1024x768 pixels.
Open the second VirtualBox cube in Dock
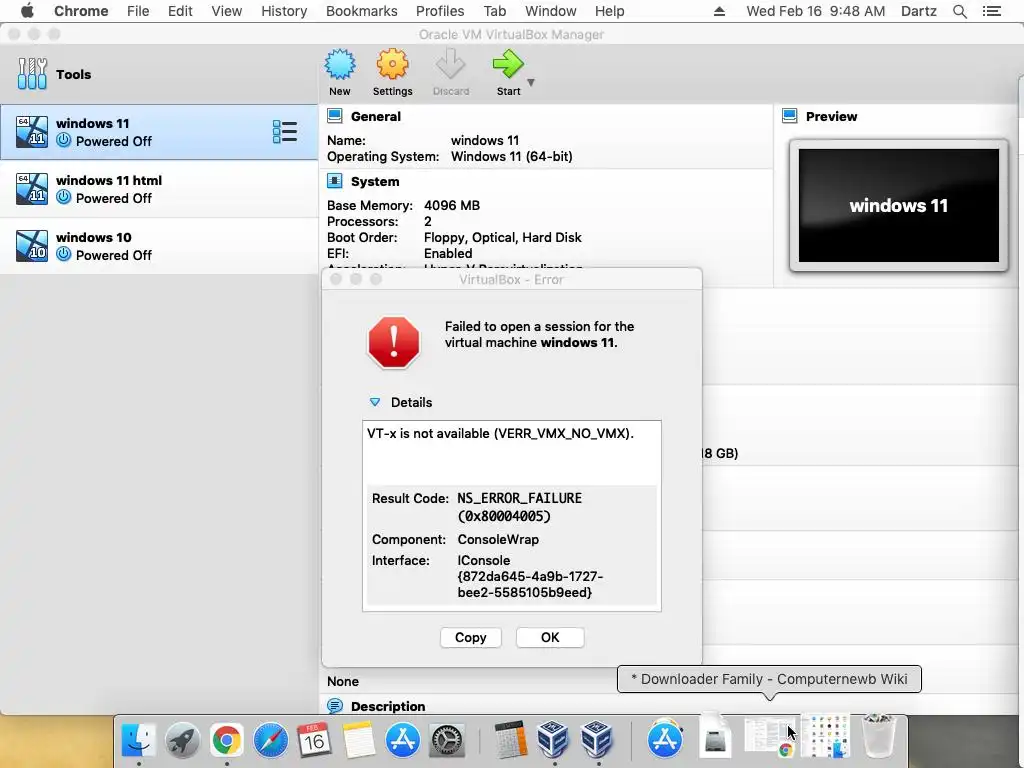597,740
